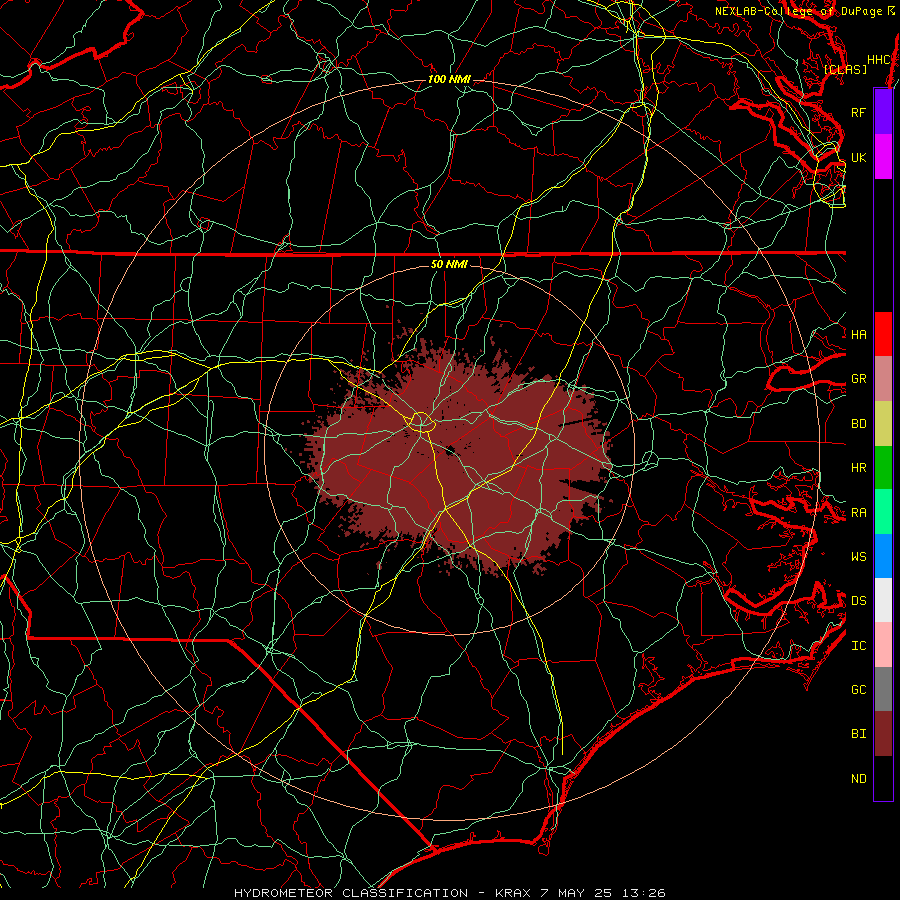
Task: Click the HA red legend swatch
Action: click(883, 334)
